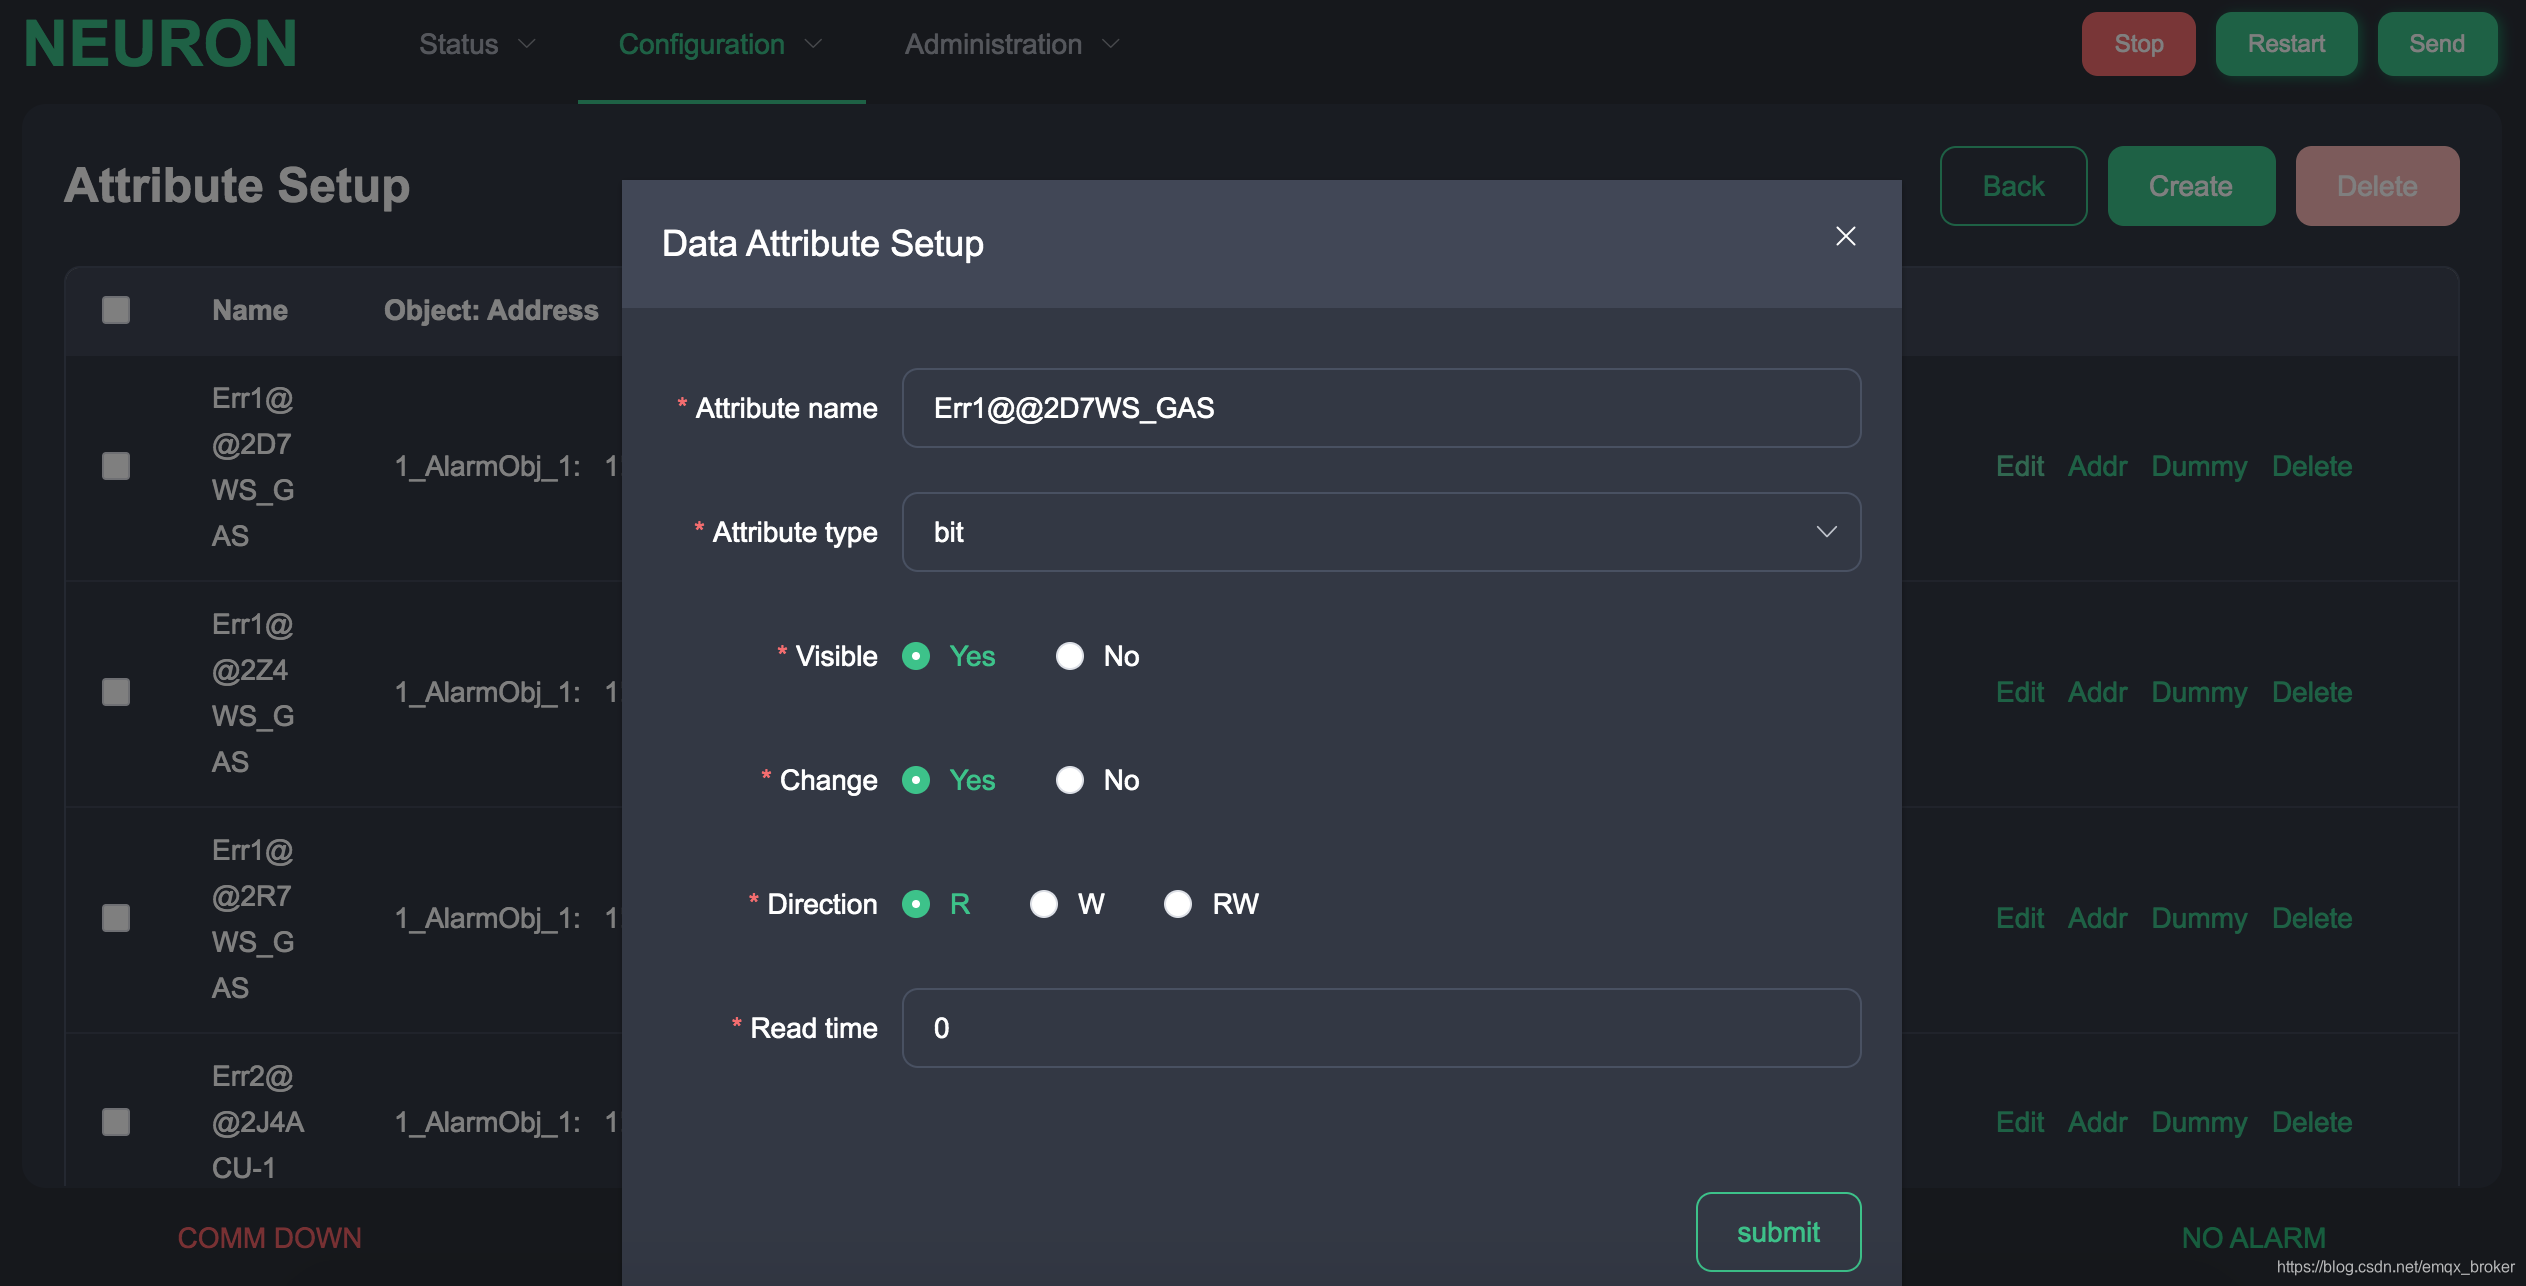Check the Err1@@2Z4WS_GAS row checkbox
The image size is (2526, 1286).
116,692
